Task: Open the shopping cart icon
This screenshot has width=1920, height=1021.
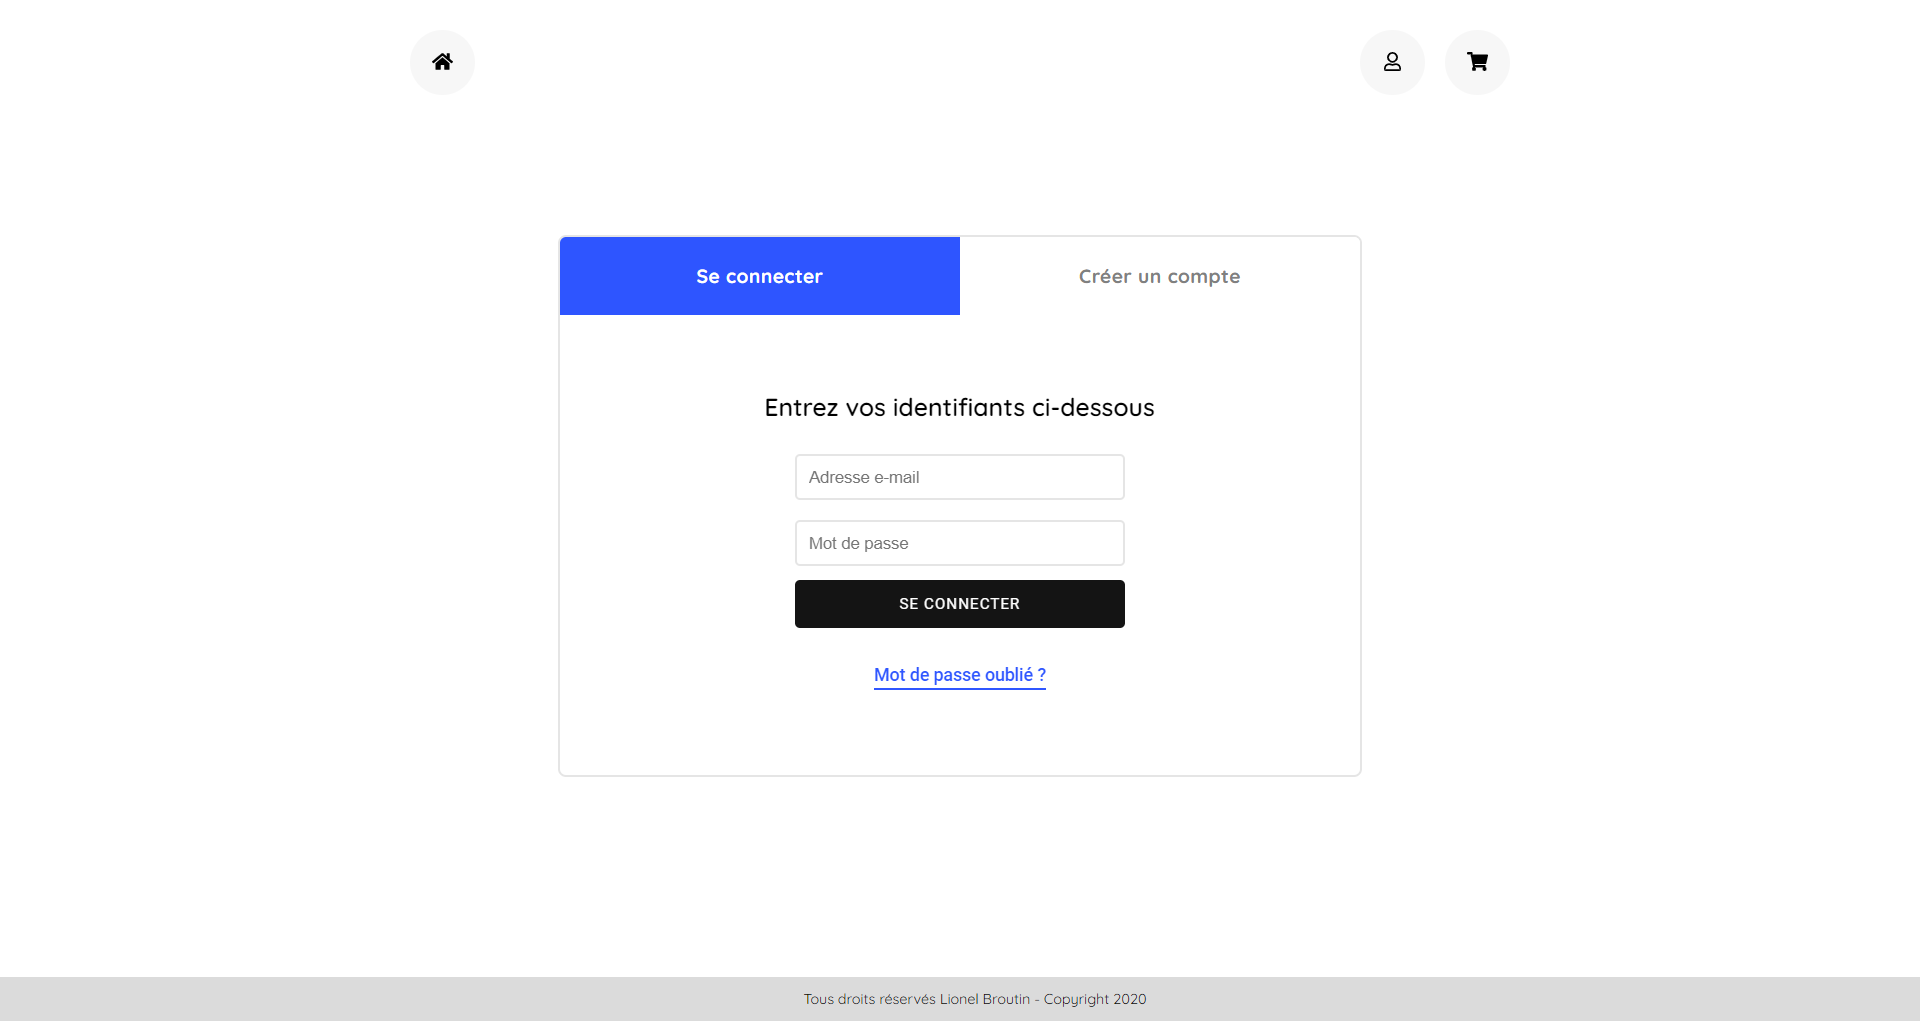Action: (x=1477, y=62)
